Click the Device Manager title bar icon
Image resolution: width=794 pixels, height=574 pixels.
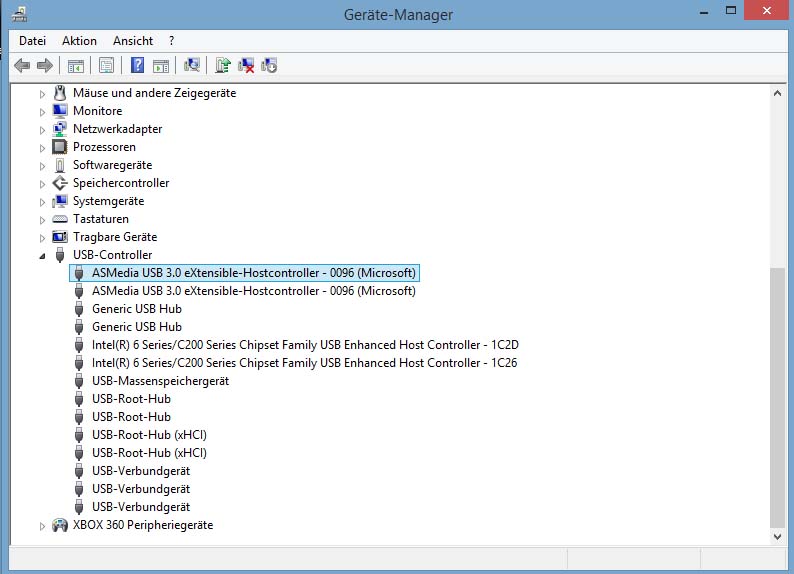coord(20,14)
